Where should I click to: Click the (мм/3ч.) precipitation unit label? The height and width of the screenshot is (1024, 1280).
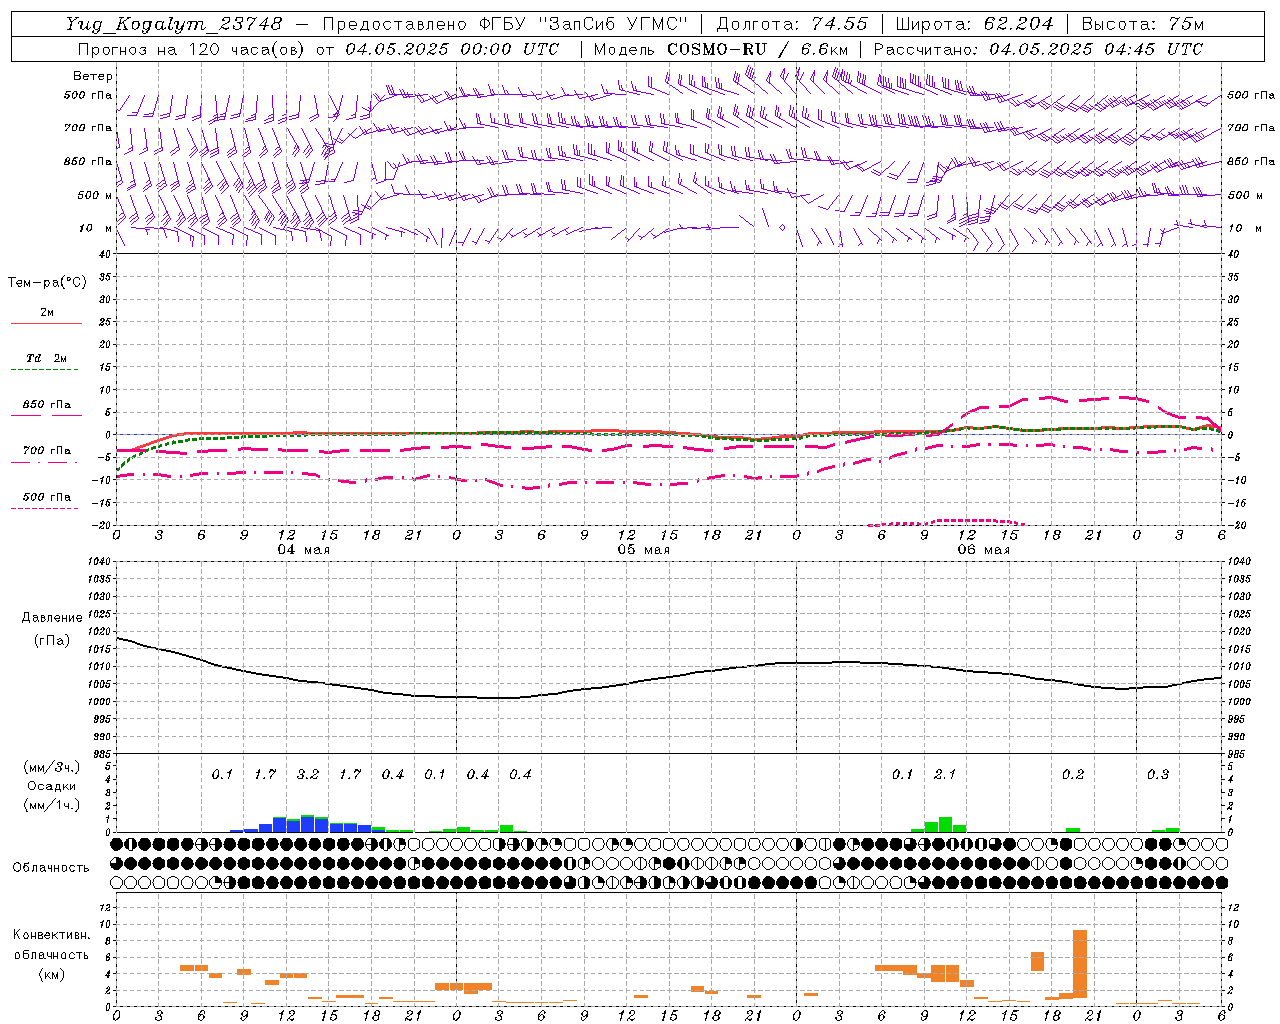point(52,768)
